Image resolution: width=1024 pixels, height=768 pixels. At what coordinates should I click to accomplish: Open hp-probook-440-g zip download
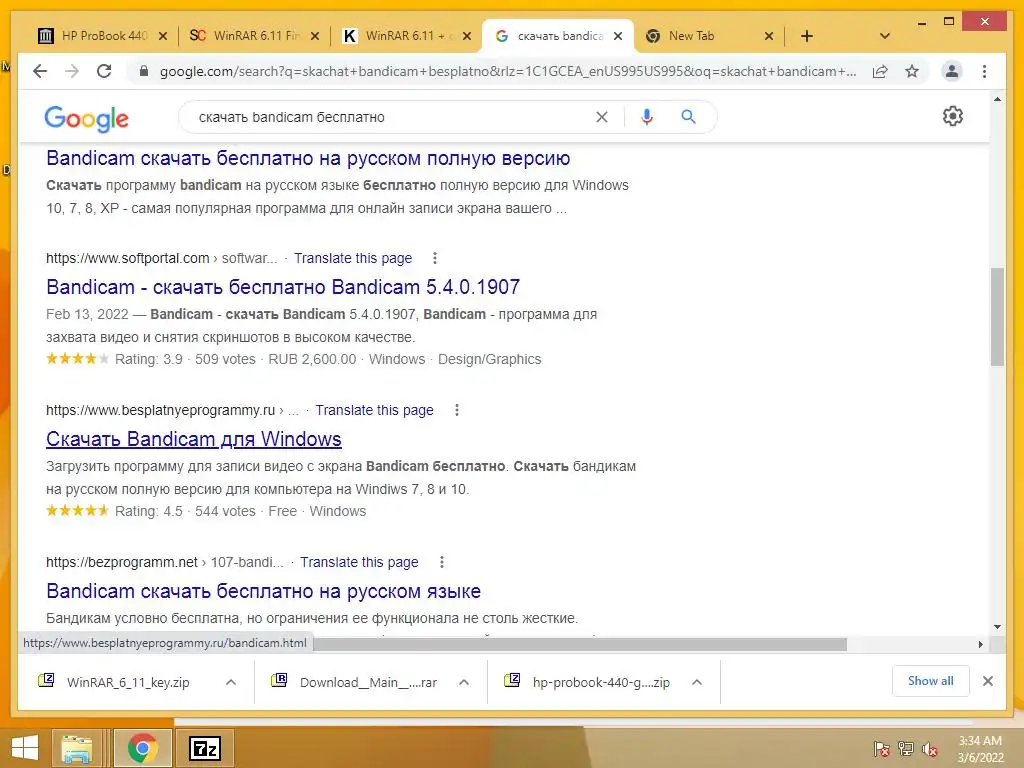coord(589,682)
